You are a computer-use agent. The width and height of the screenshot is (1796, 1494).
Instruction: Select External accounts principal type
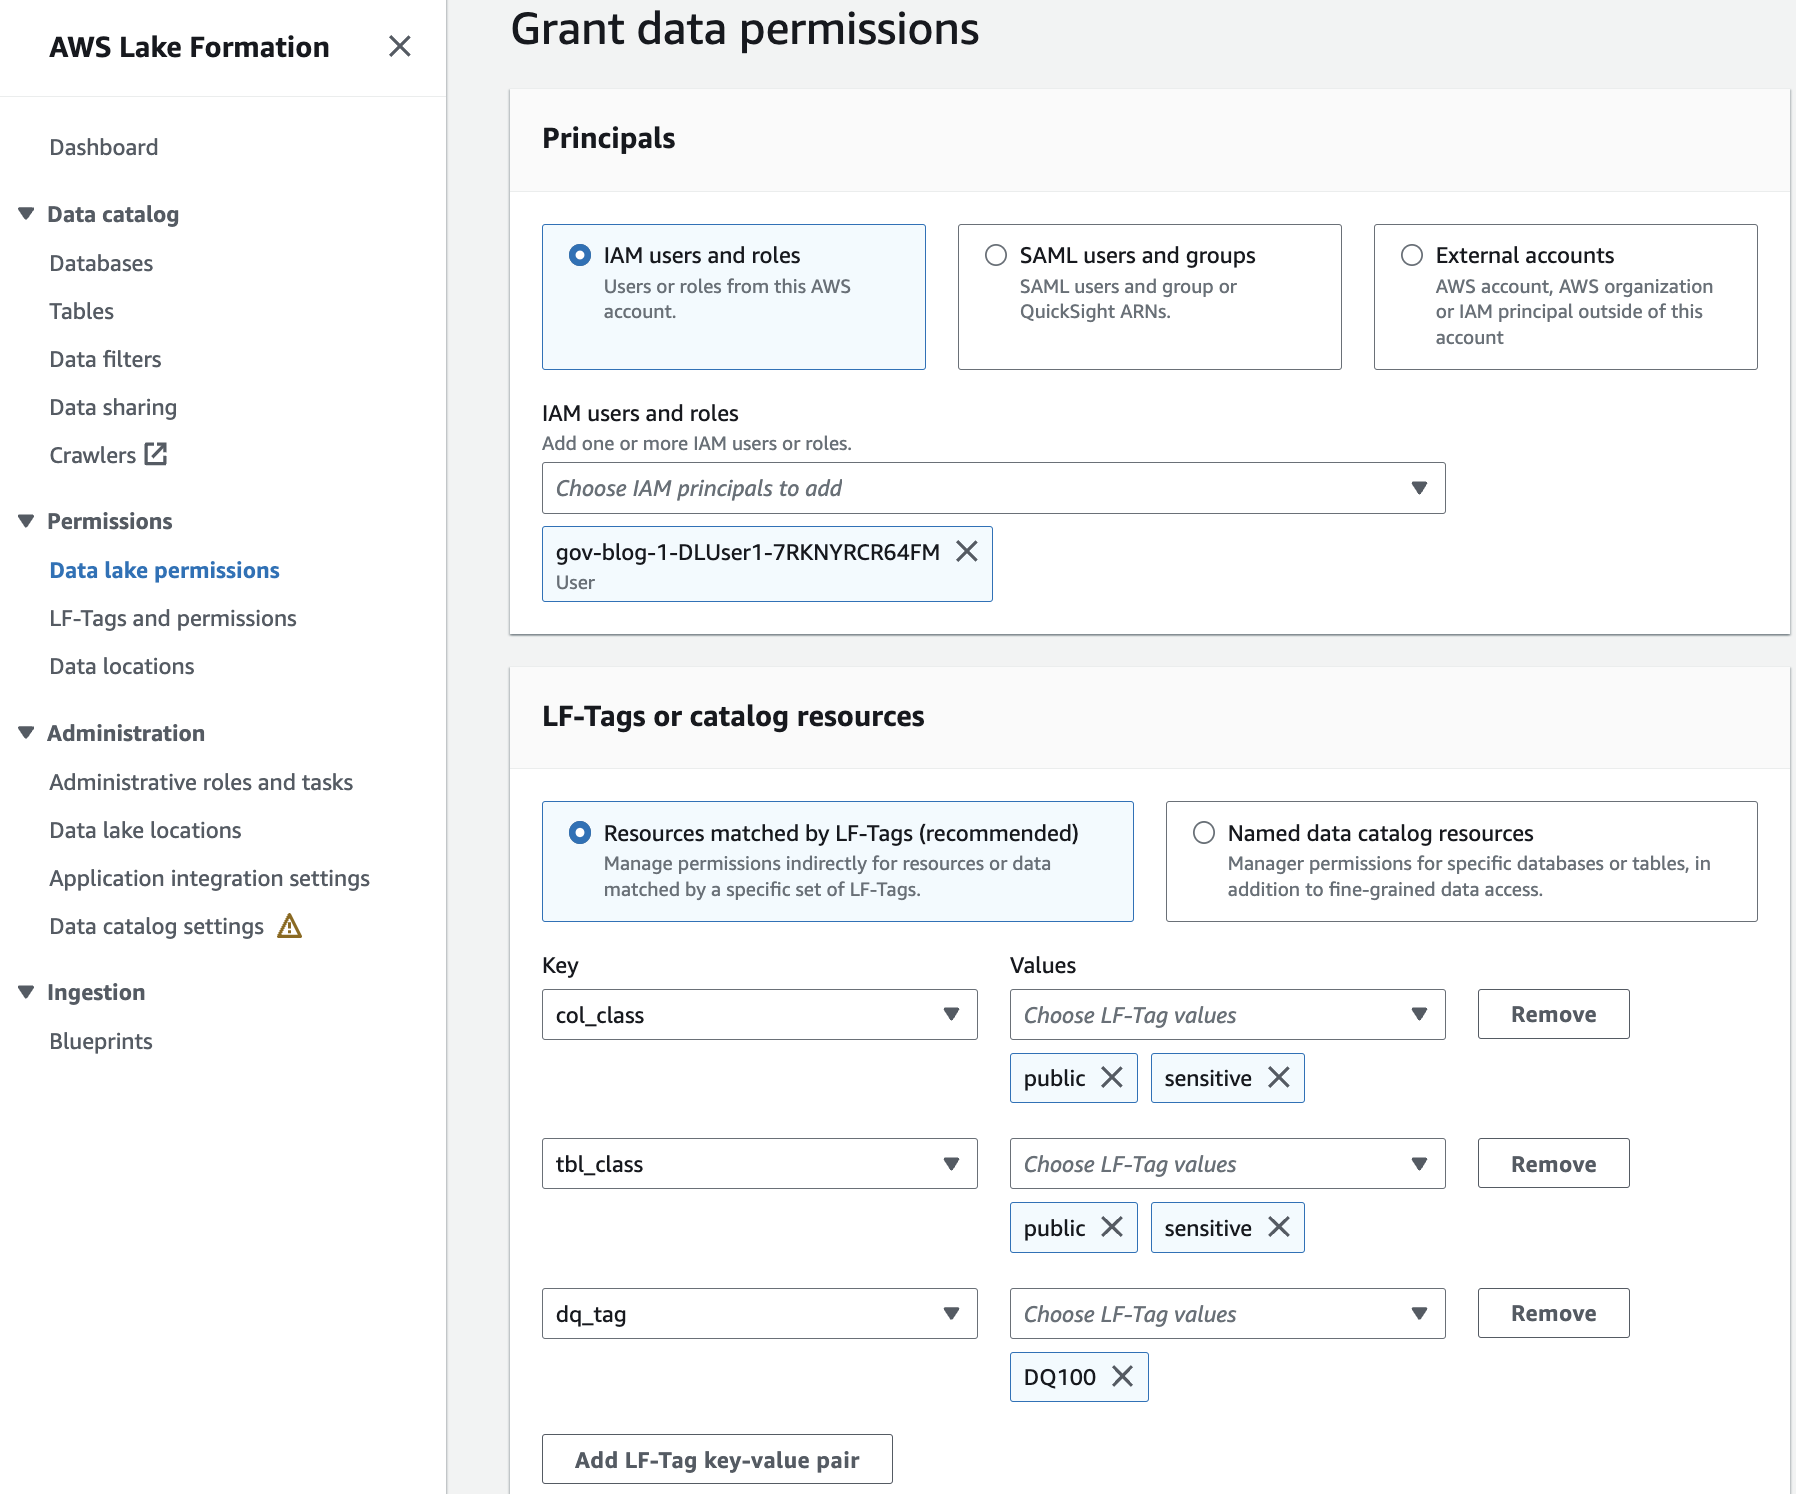pyautogui.click(x=1412, y=255)
